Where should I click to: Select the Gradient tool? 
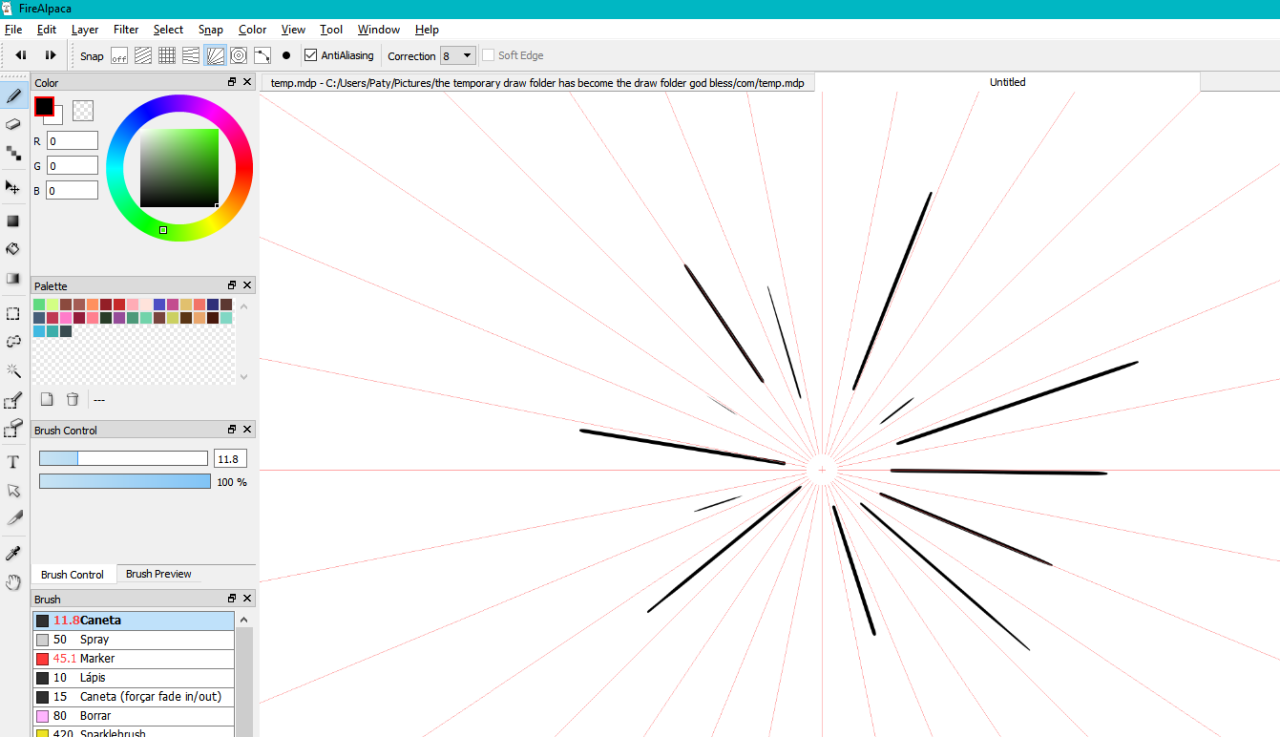pos(14,278)
